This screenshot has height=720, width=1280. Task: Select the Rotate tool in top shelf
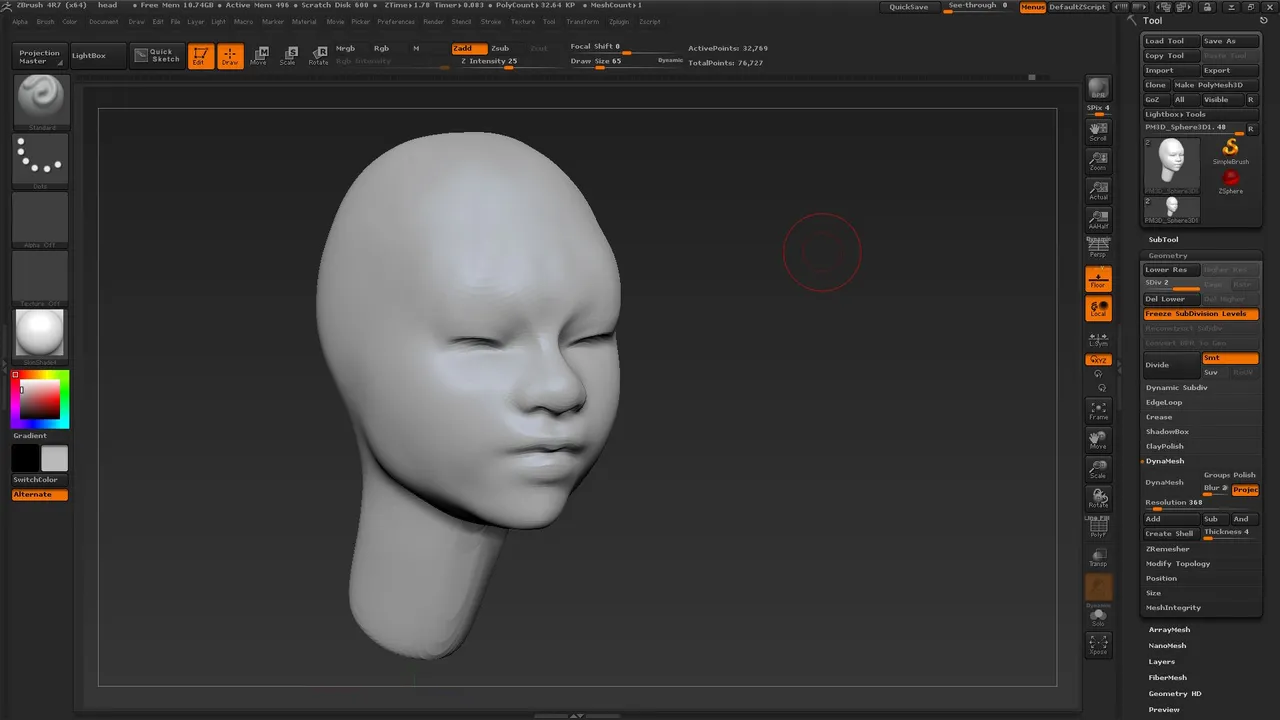(x=318, y=56)
